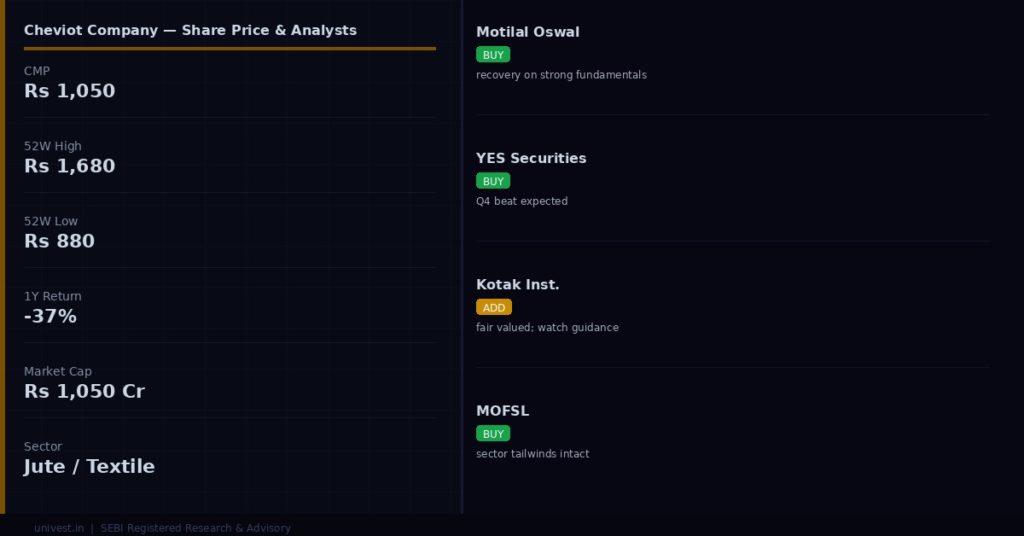Select the Market Cap label

(x=58, y=371)
